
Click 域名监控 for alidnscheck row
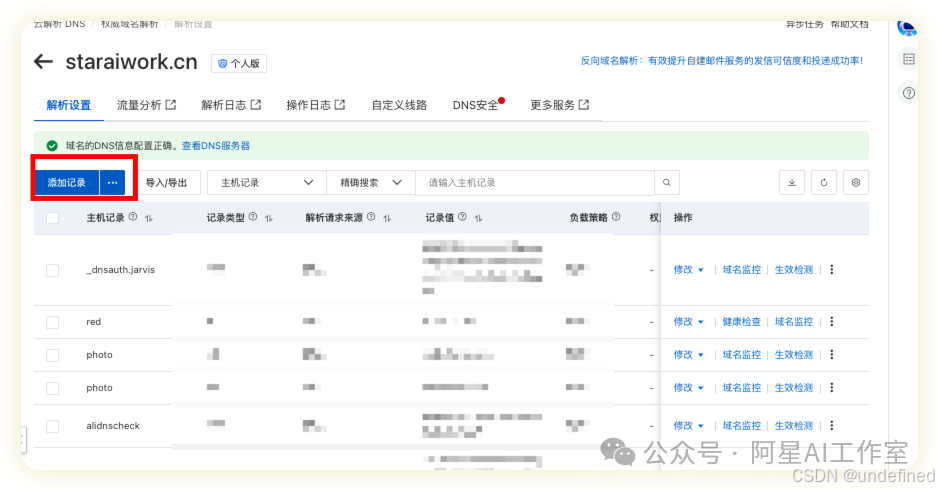(741, 426)
